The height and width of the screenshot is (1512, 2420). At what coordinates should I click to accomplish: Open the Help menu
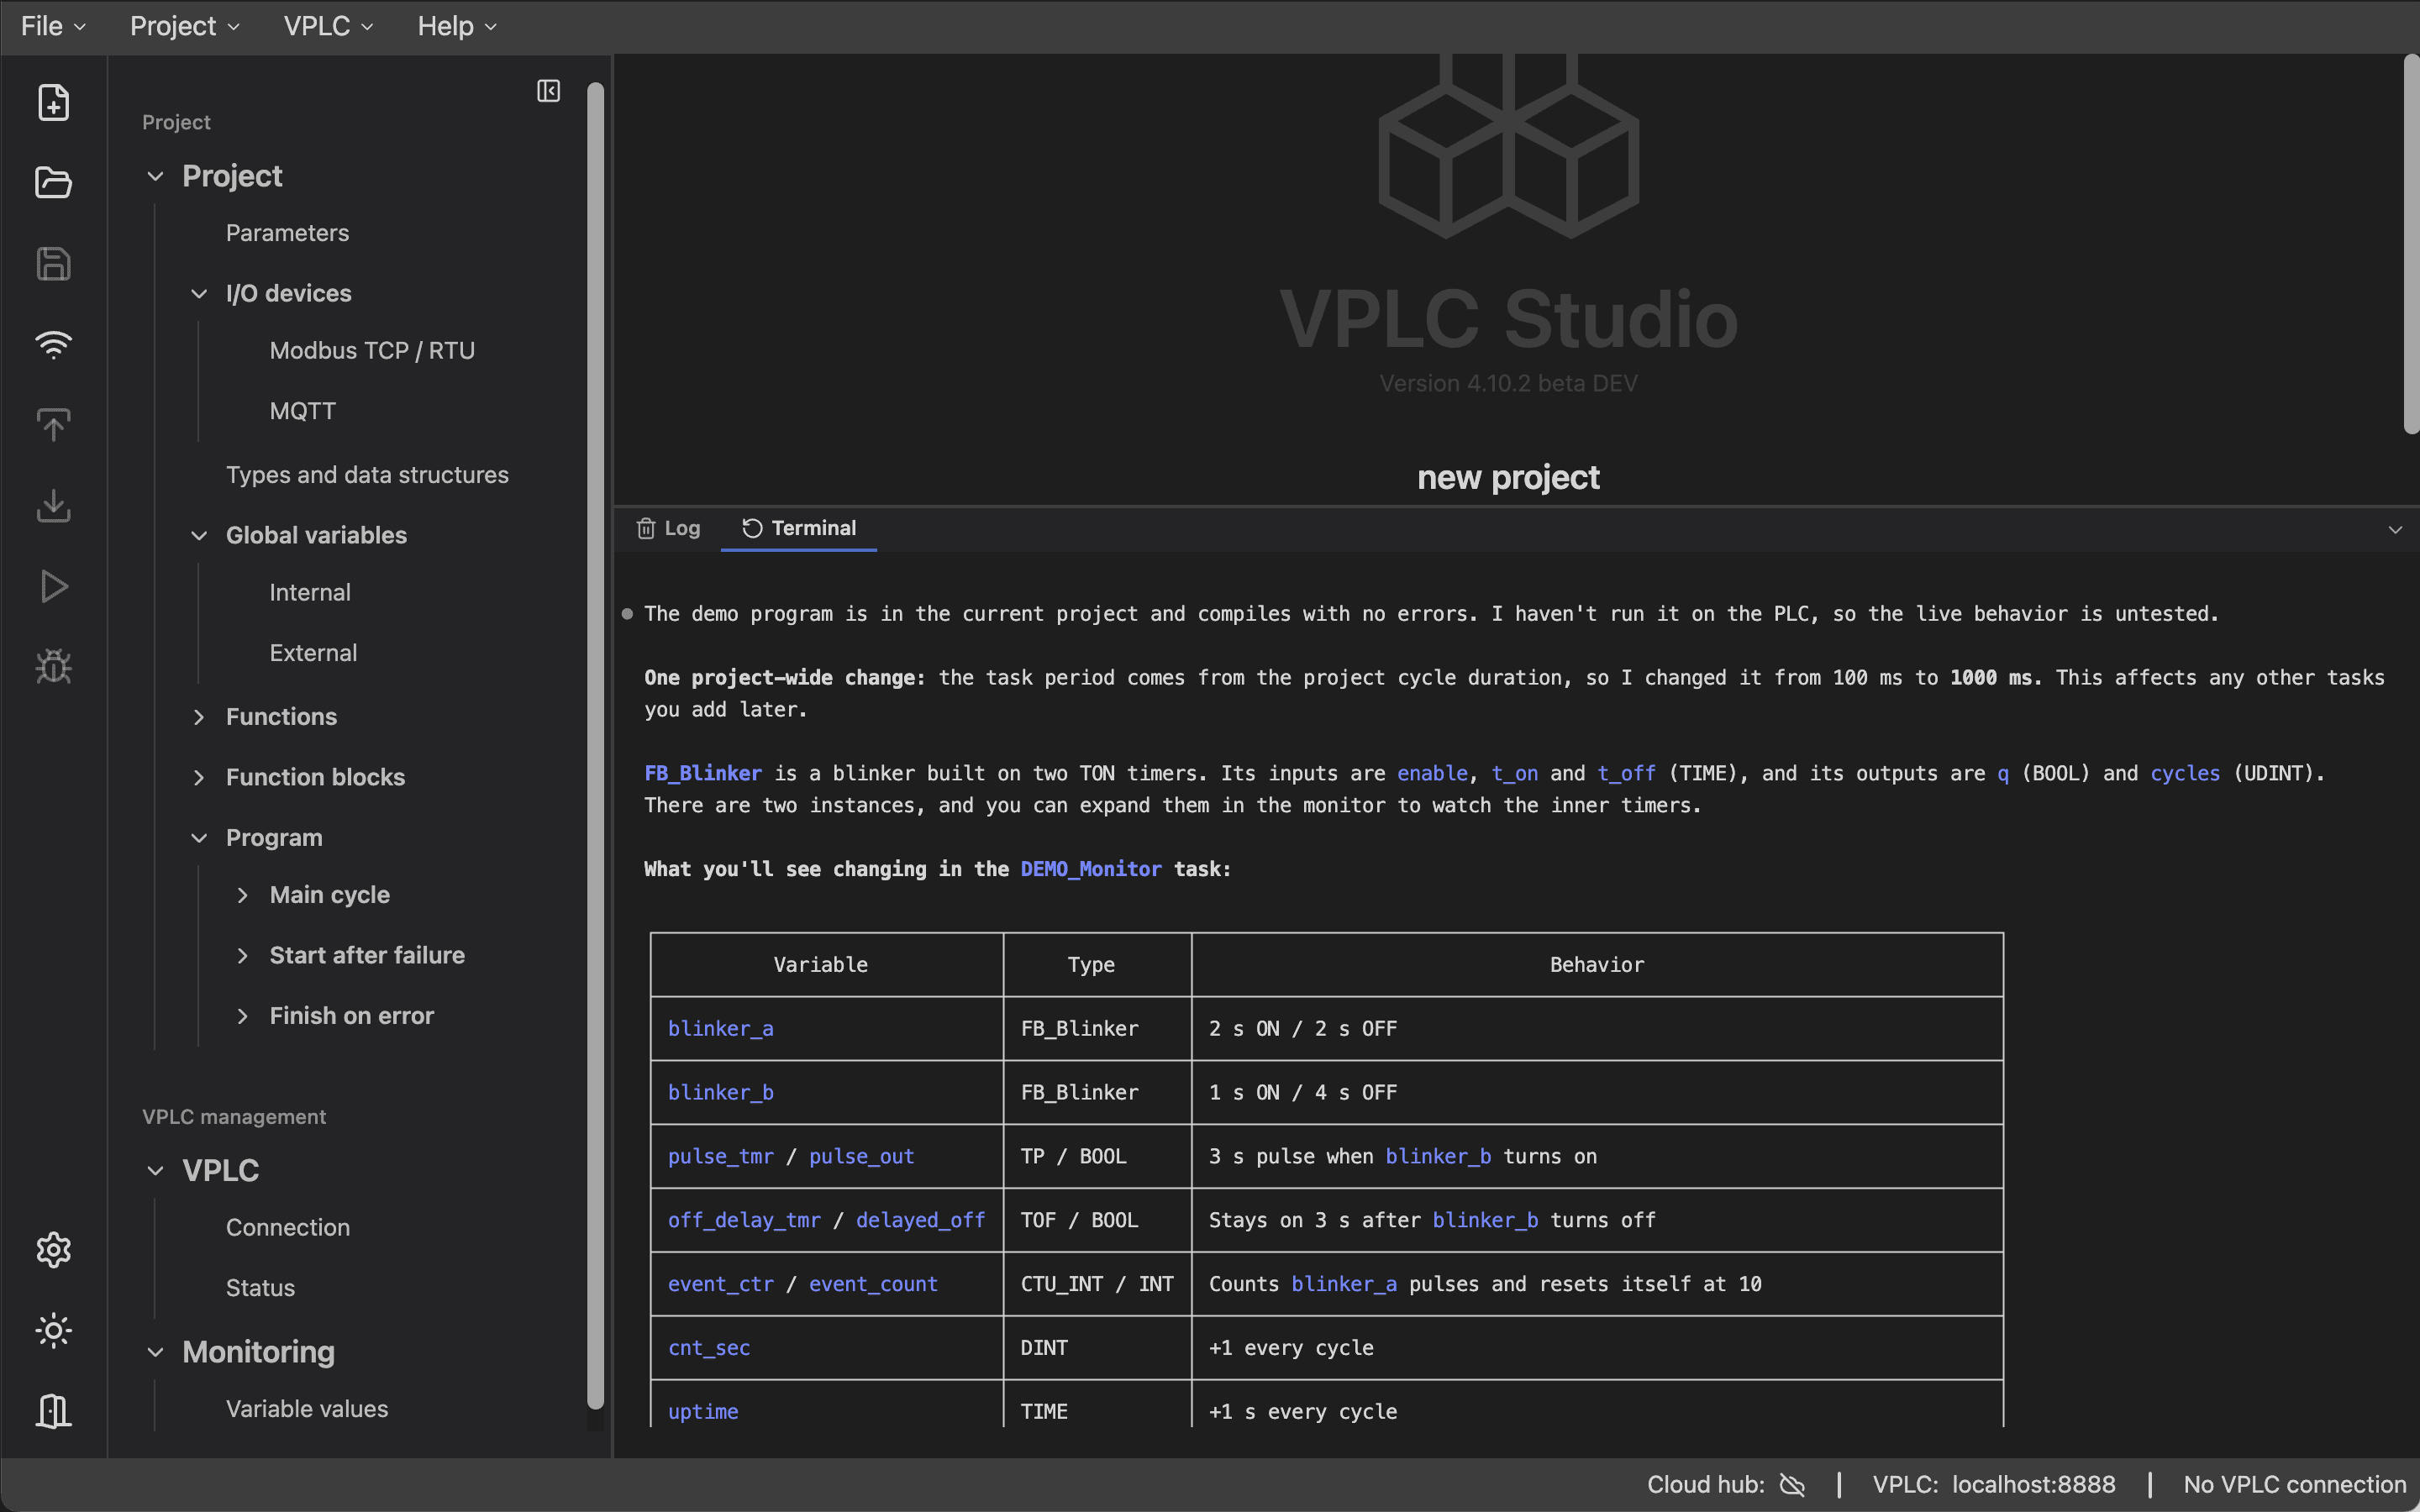pos(456,26)
